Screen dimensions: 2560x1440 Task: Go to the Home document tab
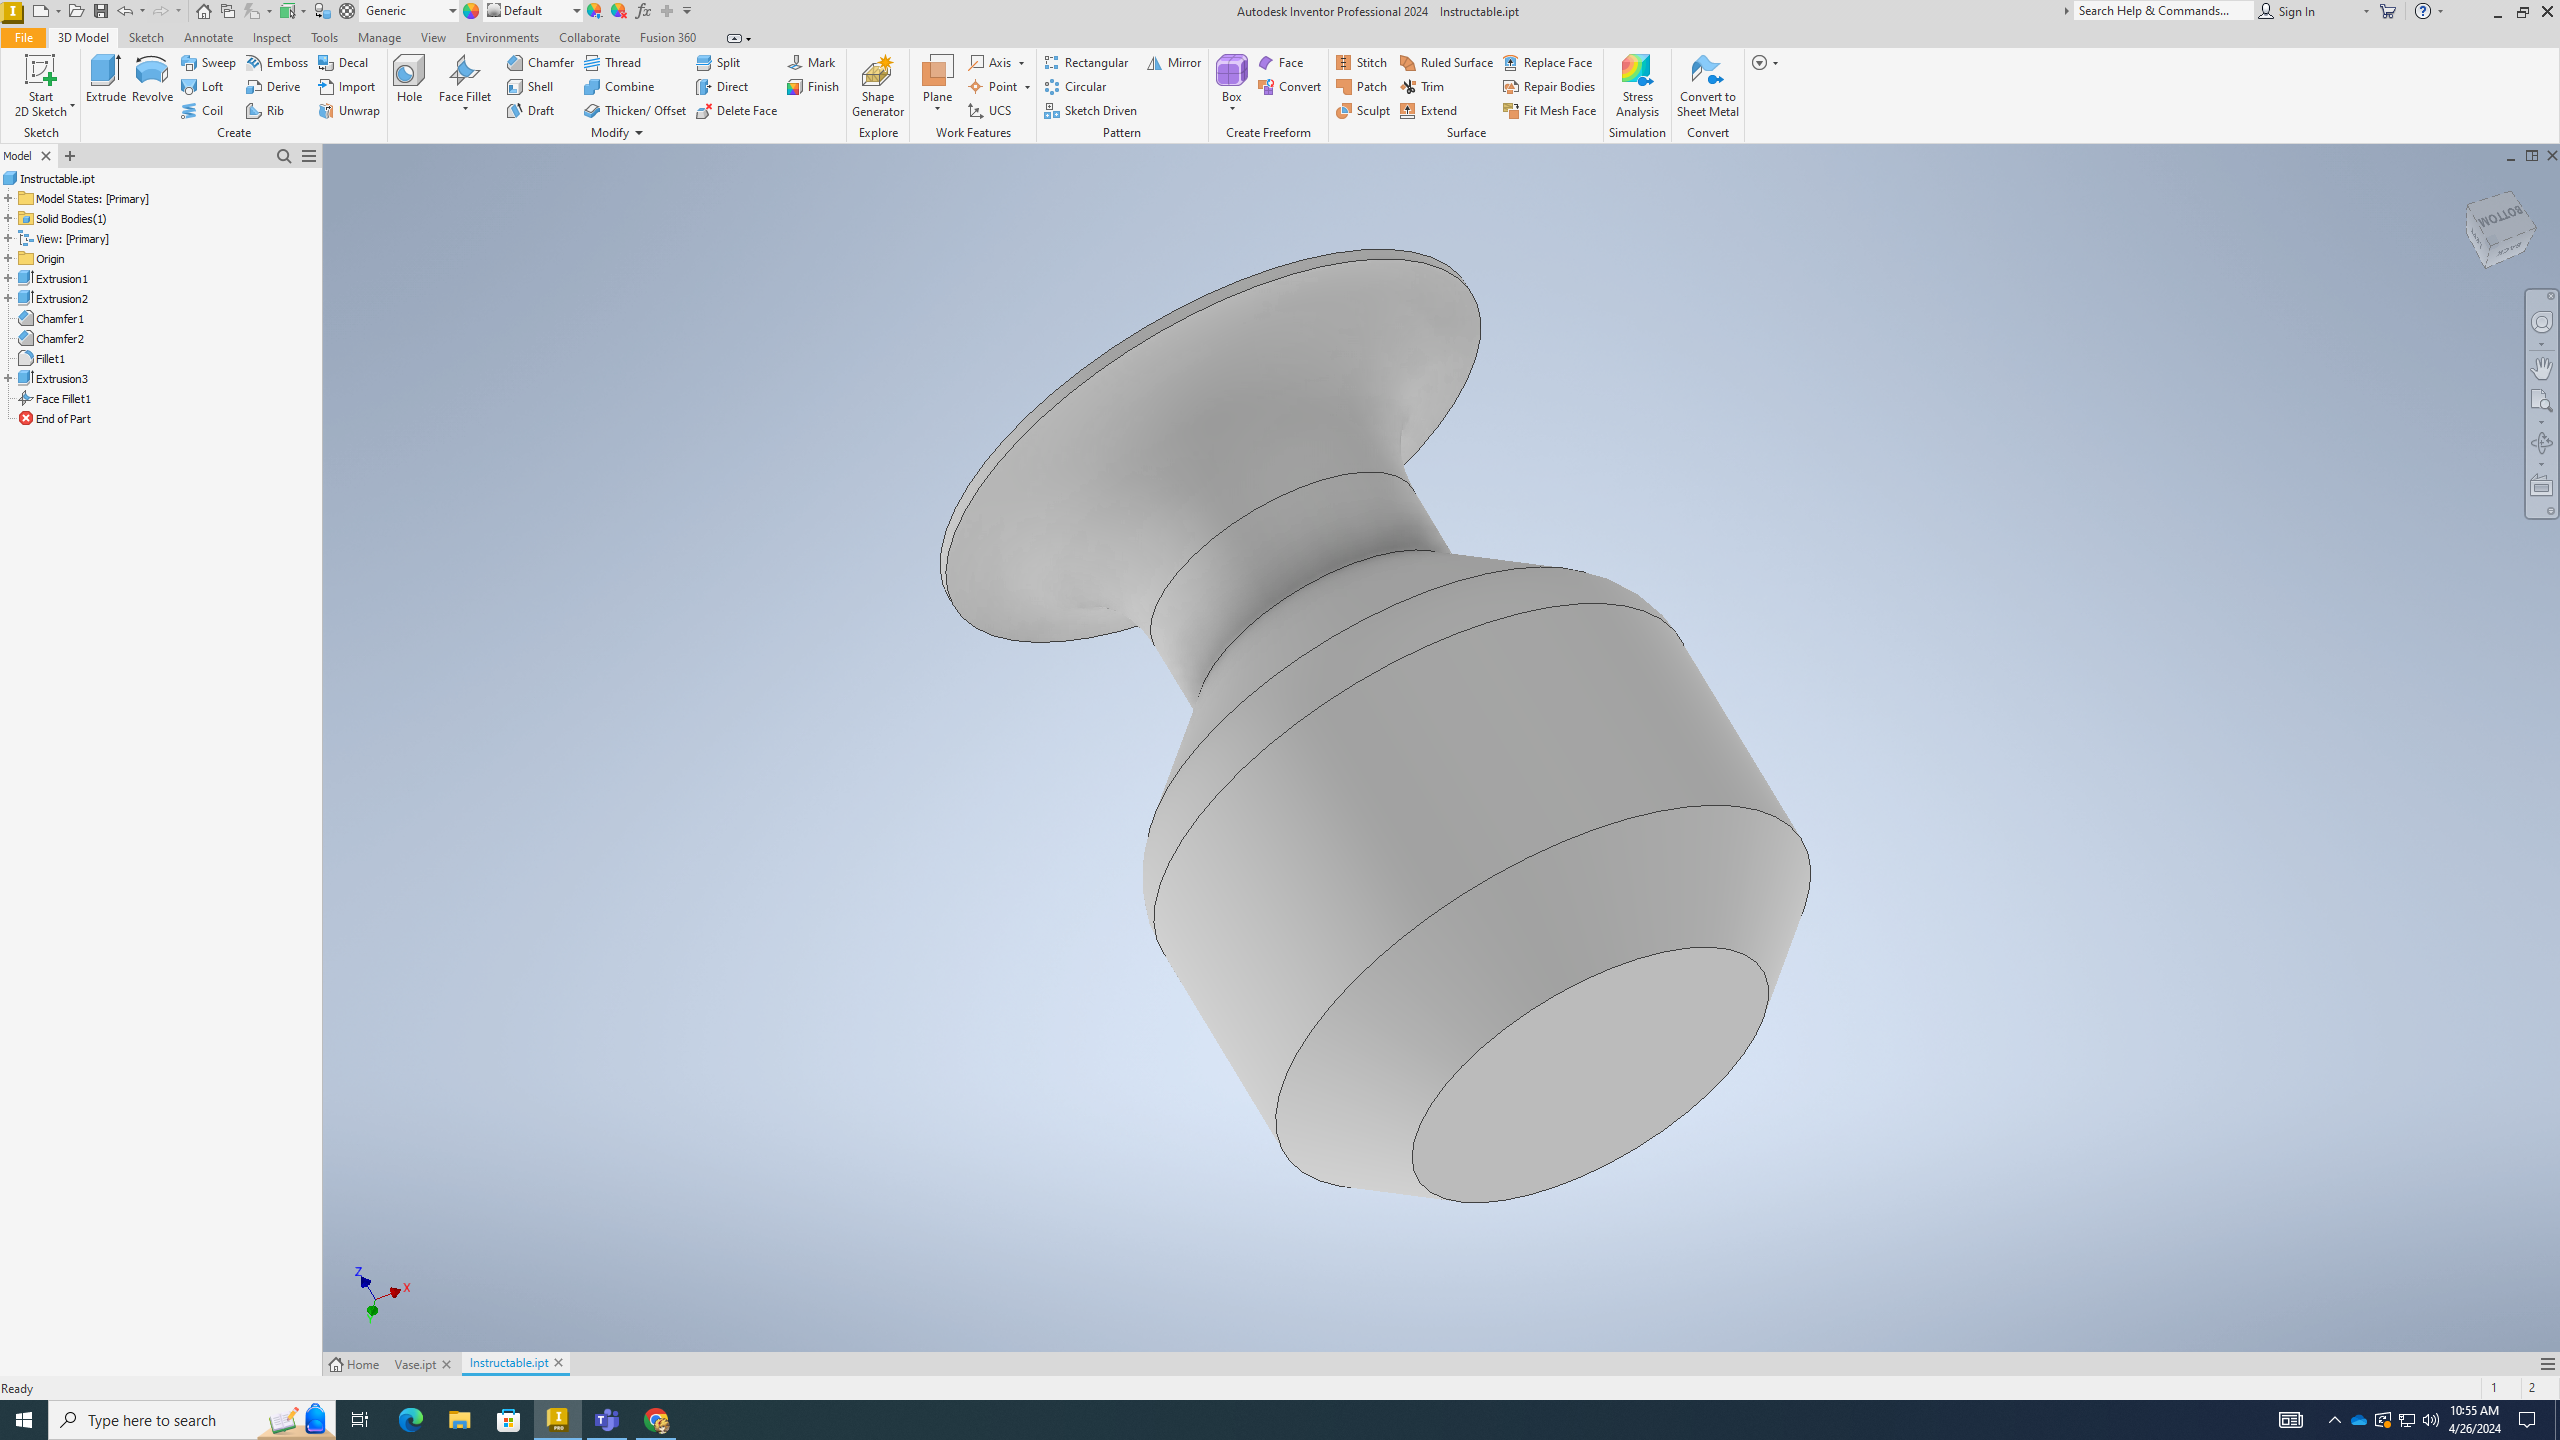pyautogui.click(x=354, y=1364)
